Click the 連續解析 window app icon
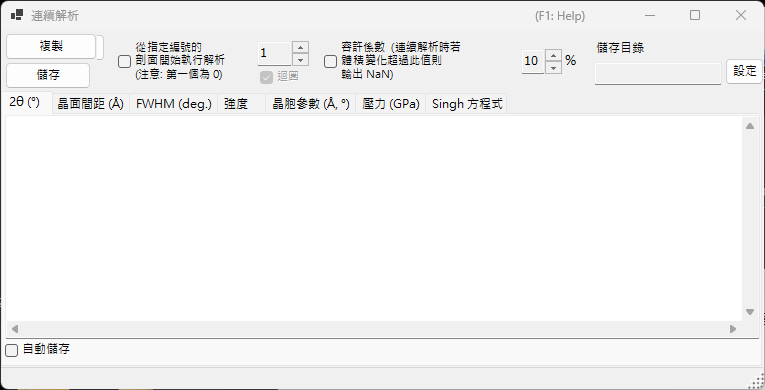This screenshot has height=390, width=765. (x=17, y=15)
